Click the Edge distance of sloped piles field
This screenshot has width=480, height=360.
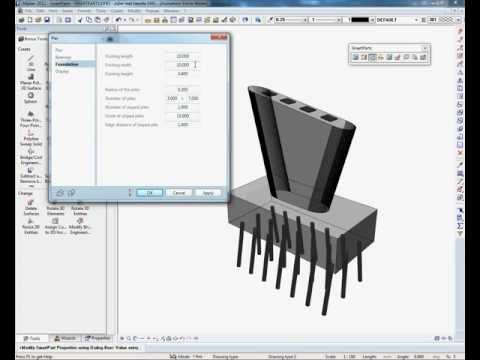pos(183,124)
